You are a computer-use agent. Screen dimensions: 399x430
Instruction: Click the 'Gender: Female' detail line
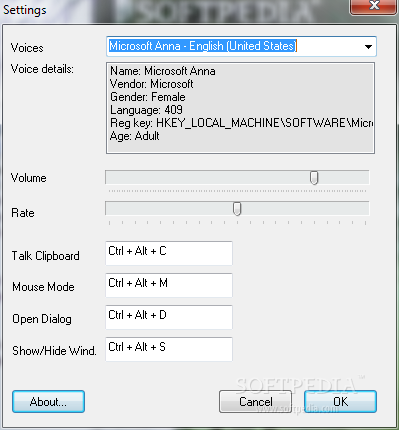(x=148, y=97)
